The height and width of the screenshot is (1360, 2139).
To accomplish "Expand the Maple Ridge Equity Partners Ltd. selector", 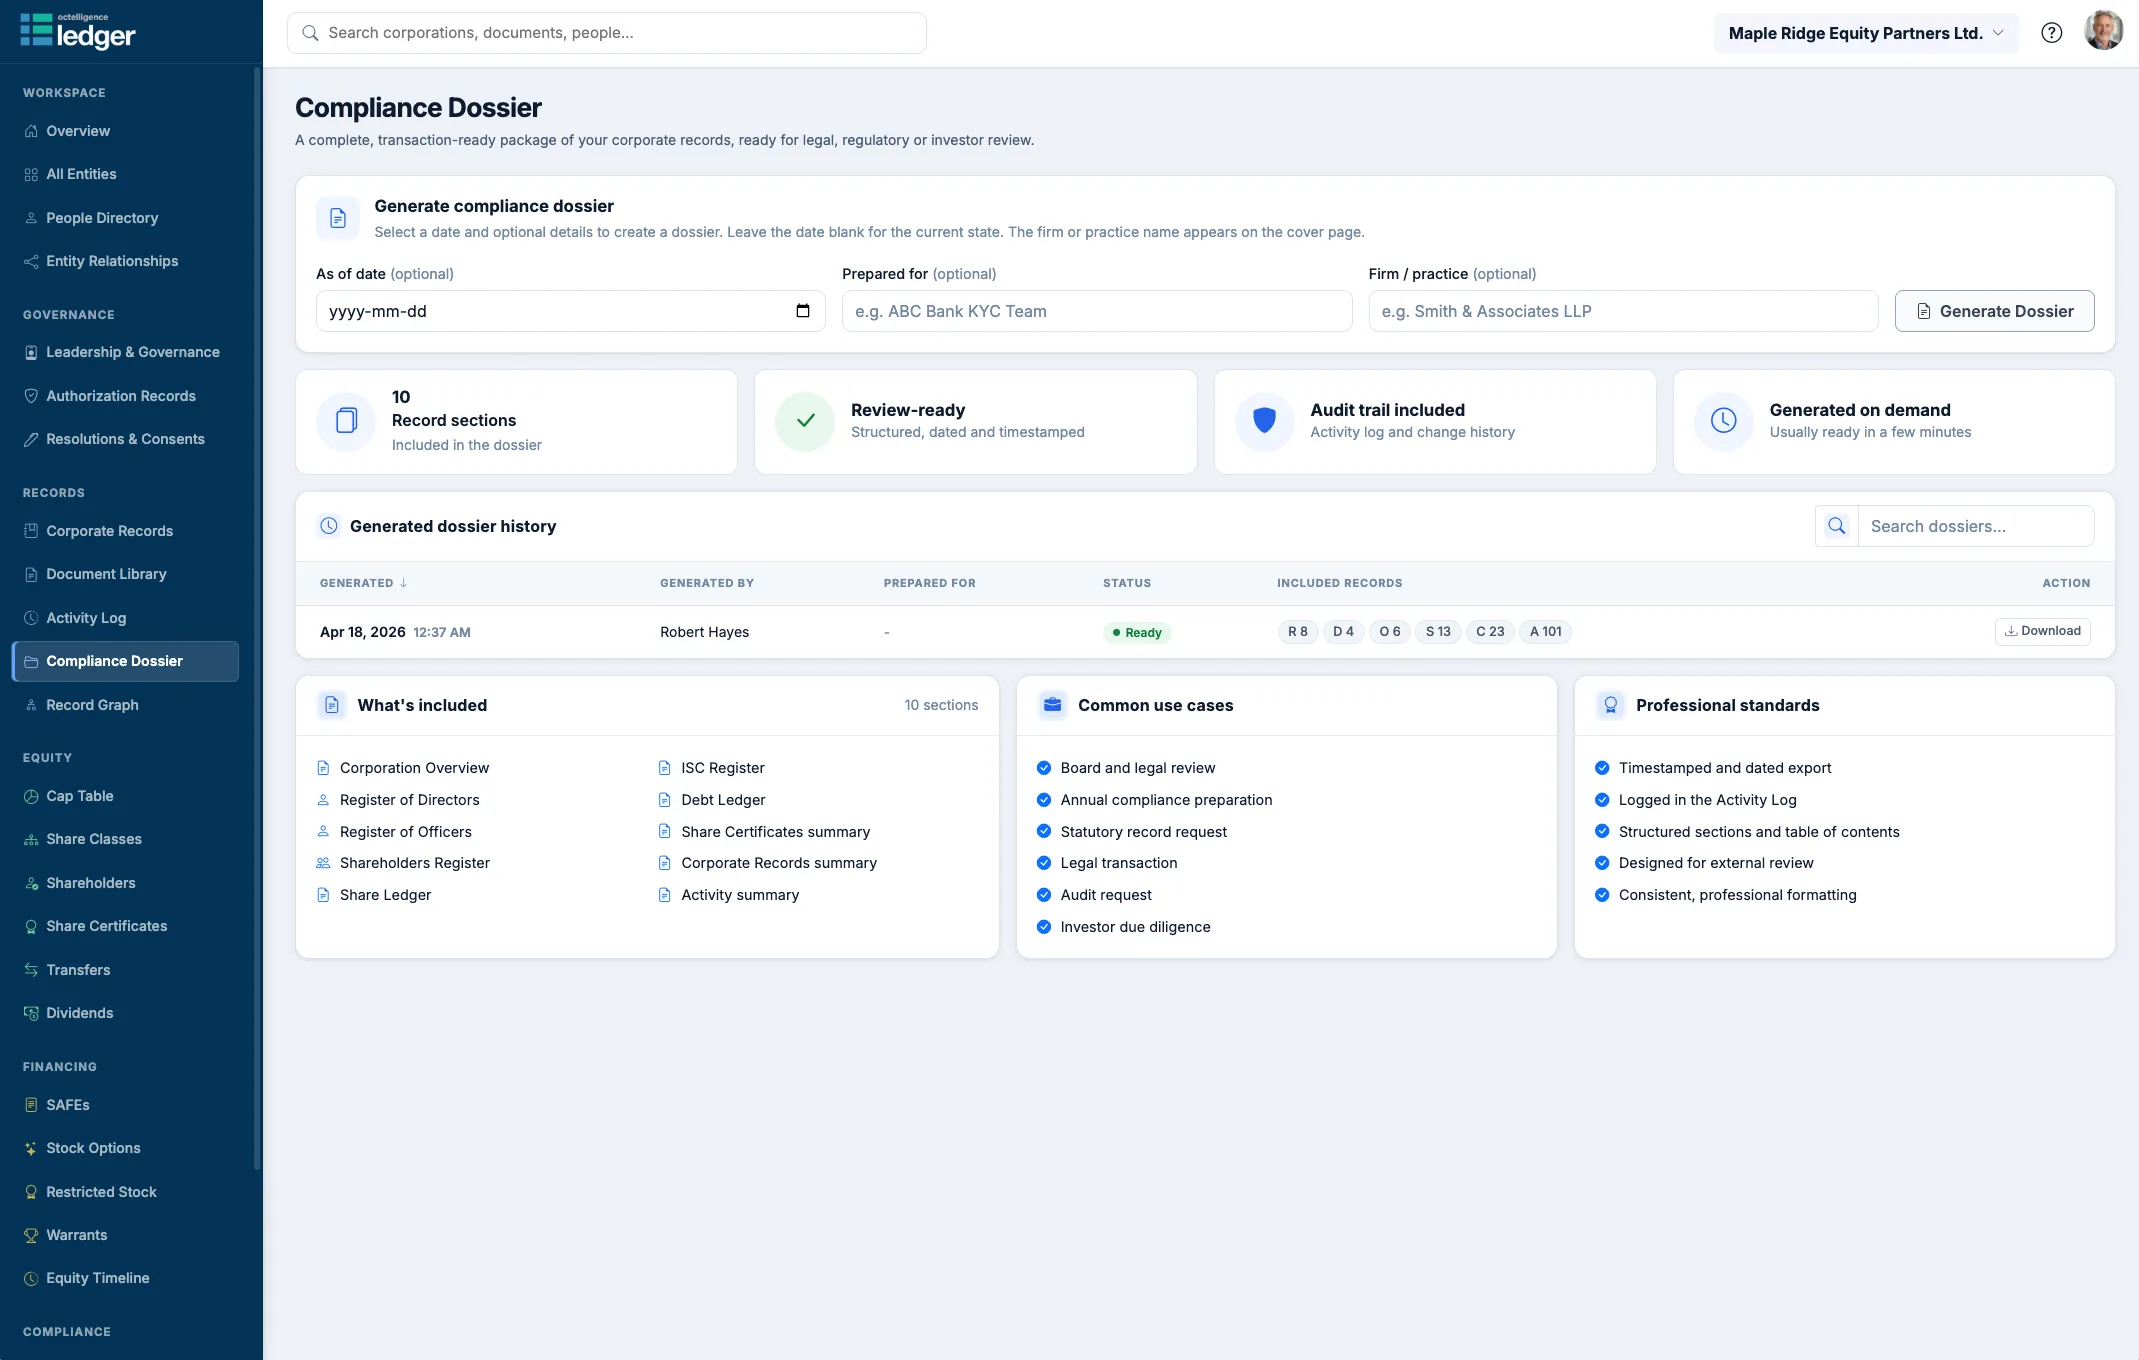I will (1866, 33).
